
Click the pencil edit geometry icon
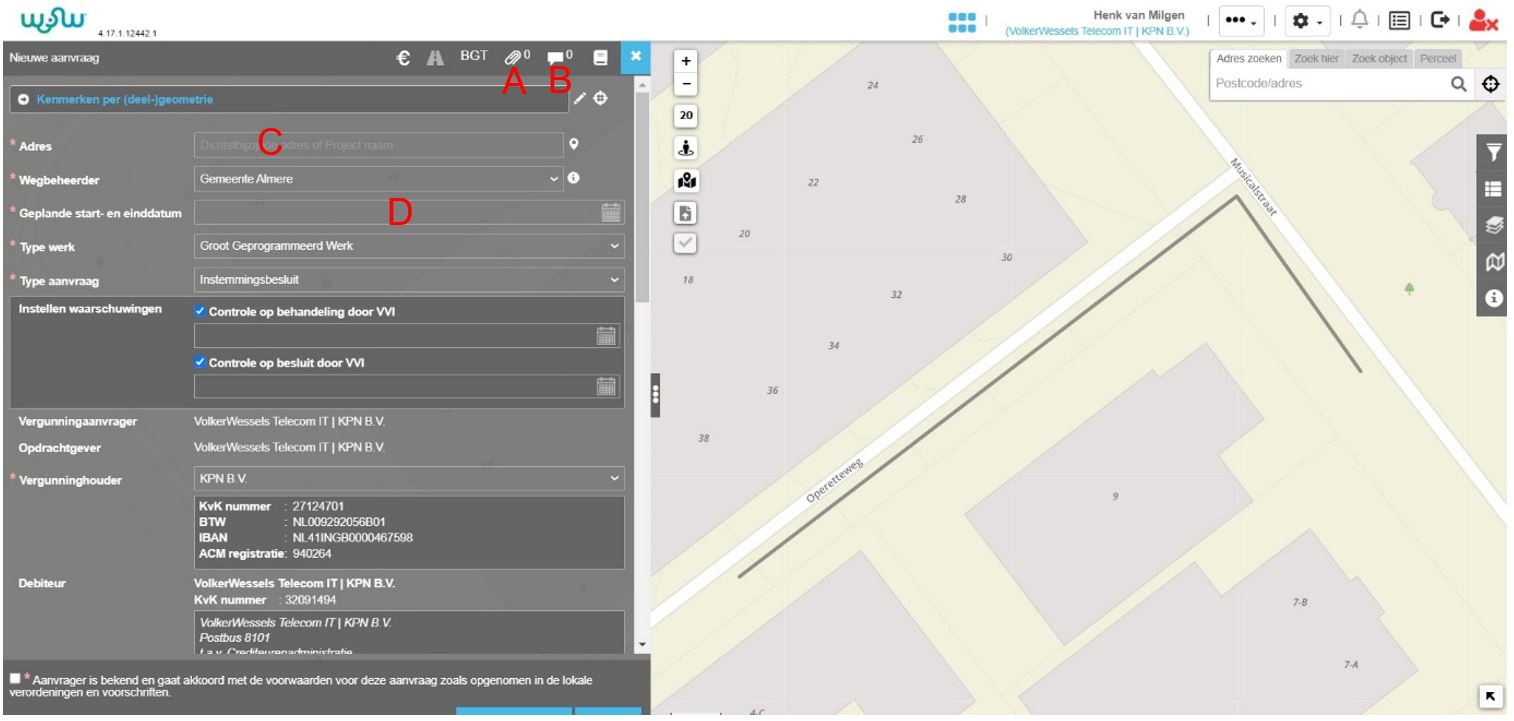tap(580, 99)
